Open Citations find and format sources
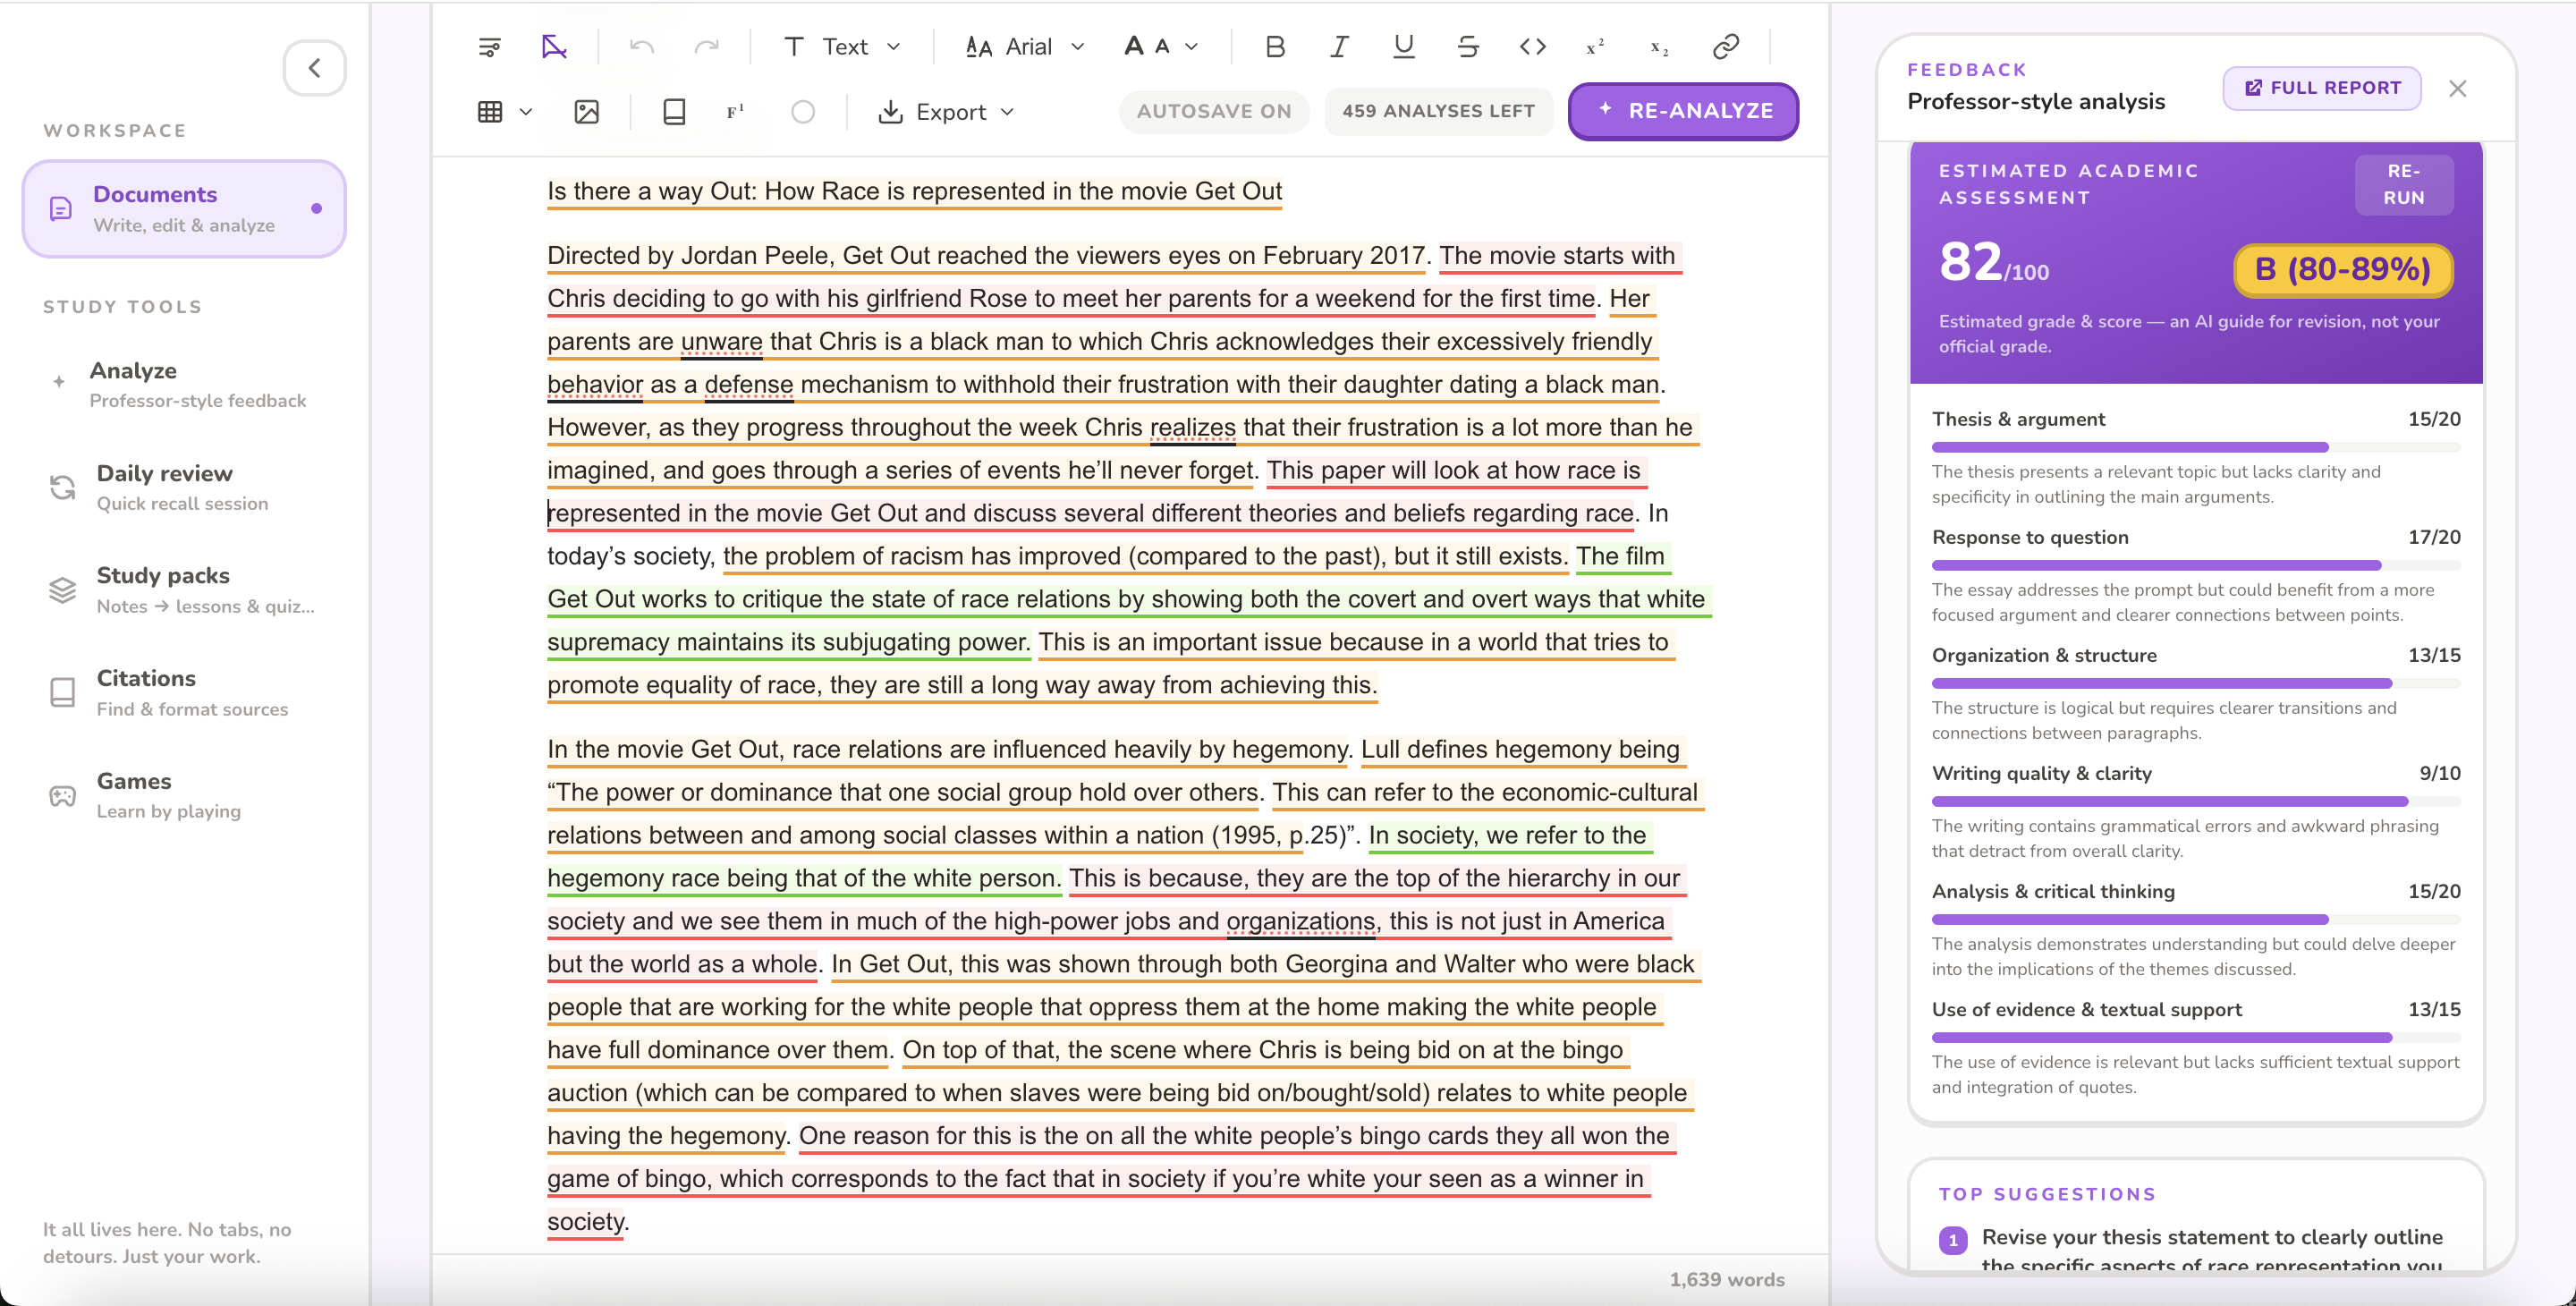This screenshot has height=1306, width=2576. (x=184, y=692)
